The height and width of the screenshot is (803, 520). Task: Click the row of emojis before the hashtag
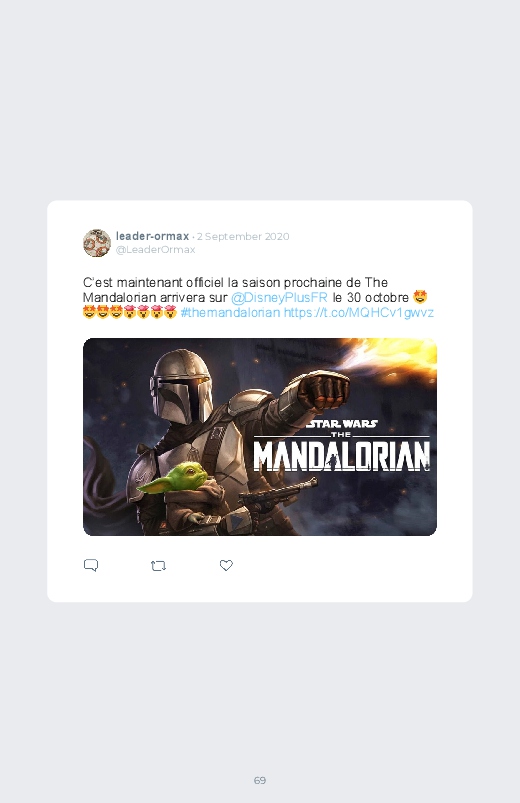pos(130,312)
